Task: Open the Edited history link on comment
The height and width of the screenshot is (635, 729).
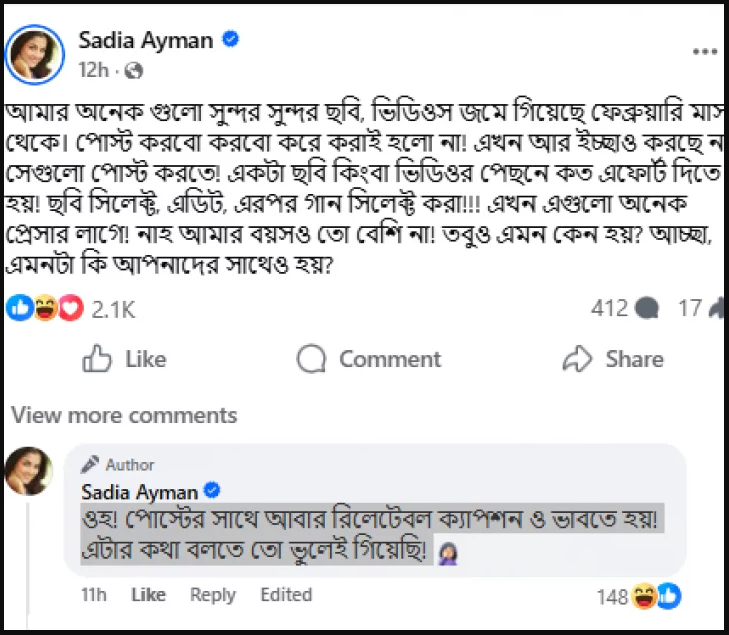Action: (286, 594)
